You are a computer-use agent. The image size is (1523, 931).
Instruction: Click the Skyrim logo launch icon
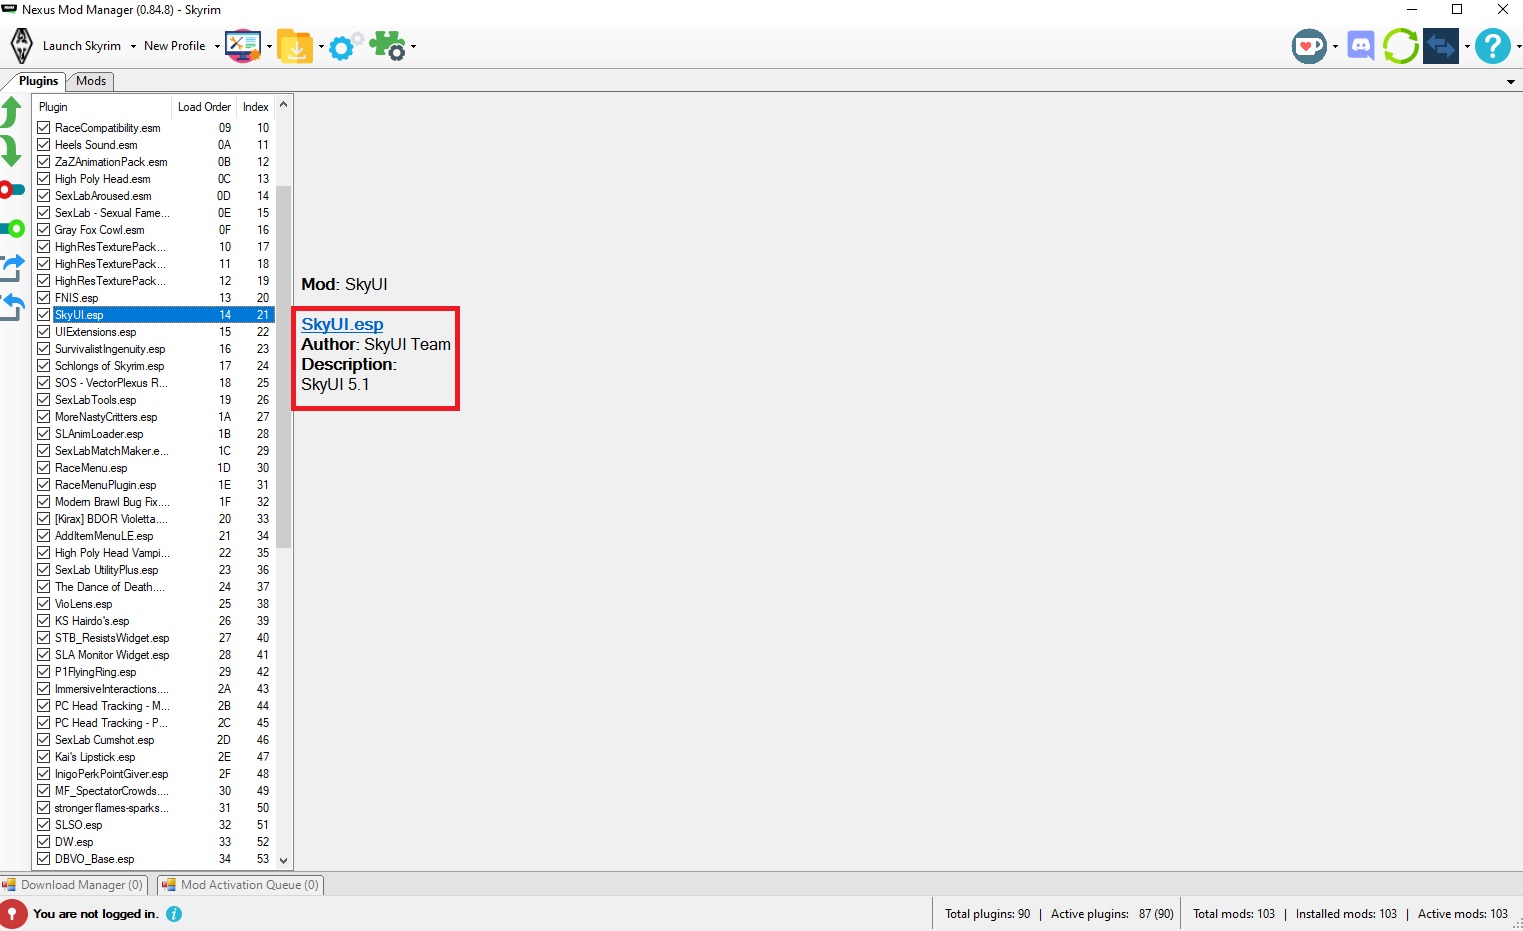point(21,46)
